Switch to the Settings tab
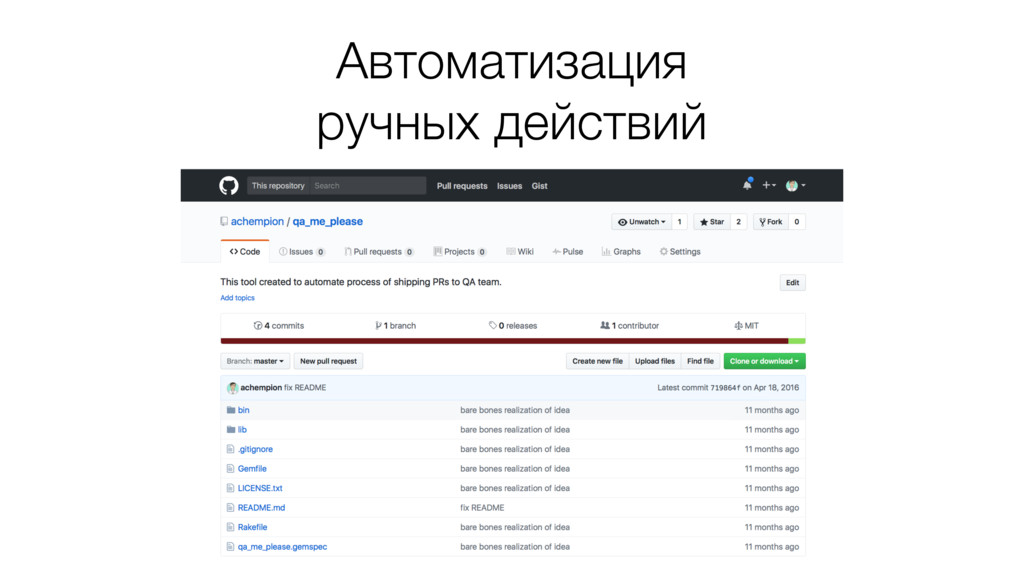The width and height of the screenshot is (1024, 576). [680, 251]
